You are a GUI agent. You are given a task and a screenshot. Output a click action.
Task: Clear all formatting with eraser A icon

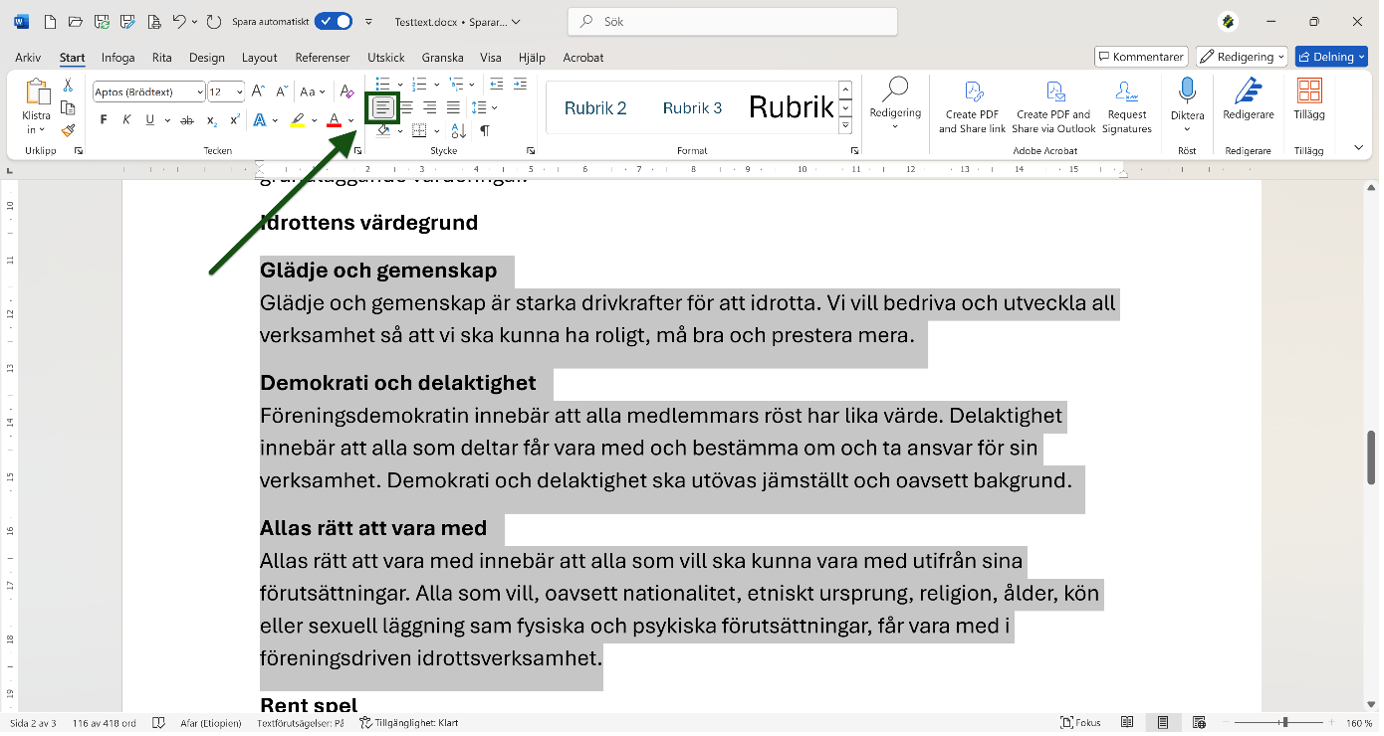(x=347, y=92)
